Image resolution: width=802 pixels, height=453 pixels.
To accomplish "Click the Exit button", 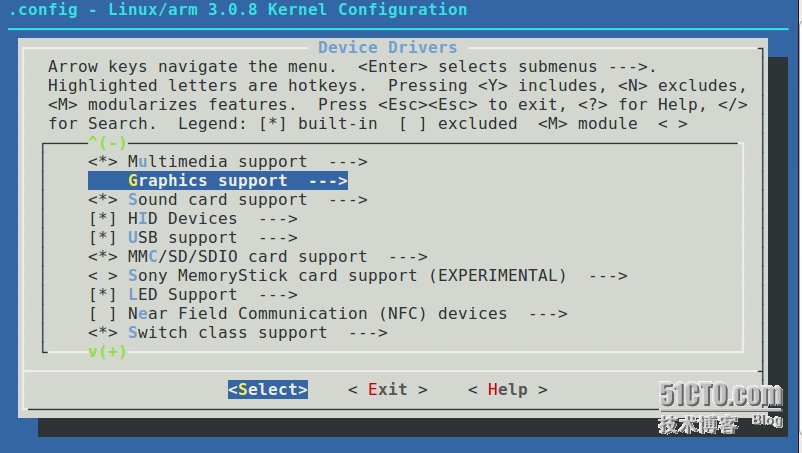I will [x=388, y=390].
